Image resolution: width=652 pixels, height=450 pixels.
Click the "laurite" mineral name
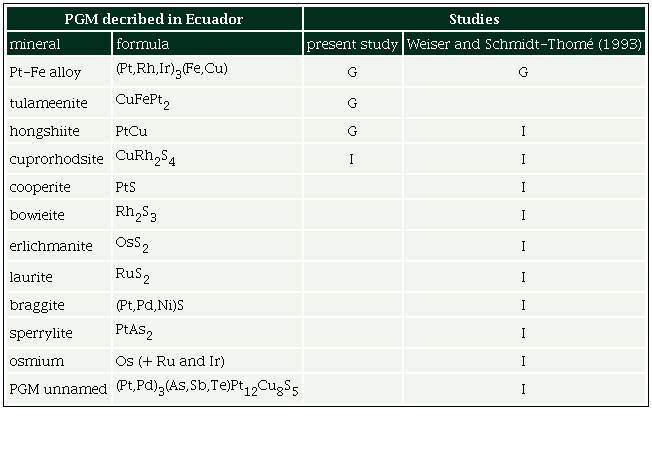[31, 276]
